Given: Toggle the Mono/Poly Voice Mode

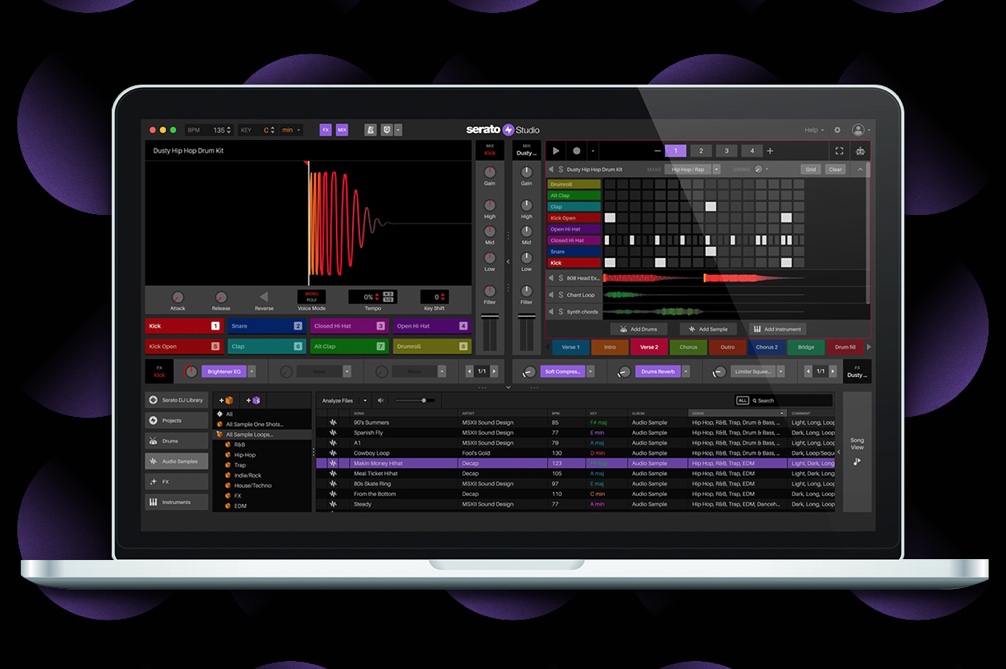Looking at the screenshot, I should 311,296.
